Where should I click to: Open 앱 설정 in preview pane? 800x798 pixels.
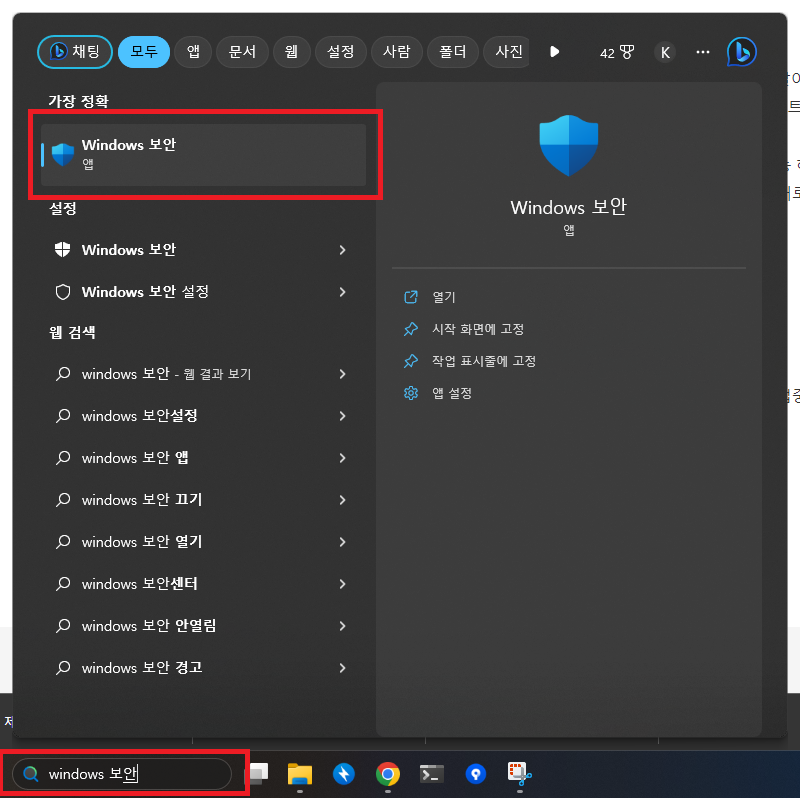(452, 393)
